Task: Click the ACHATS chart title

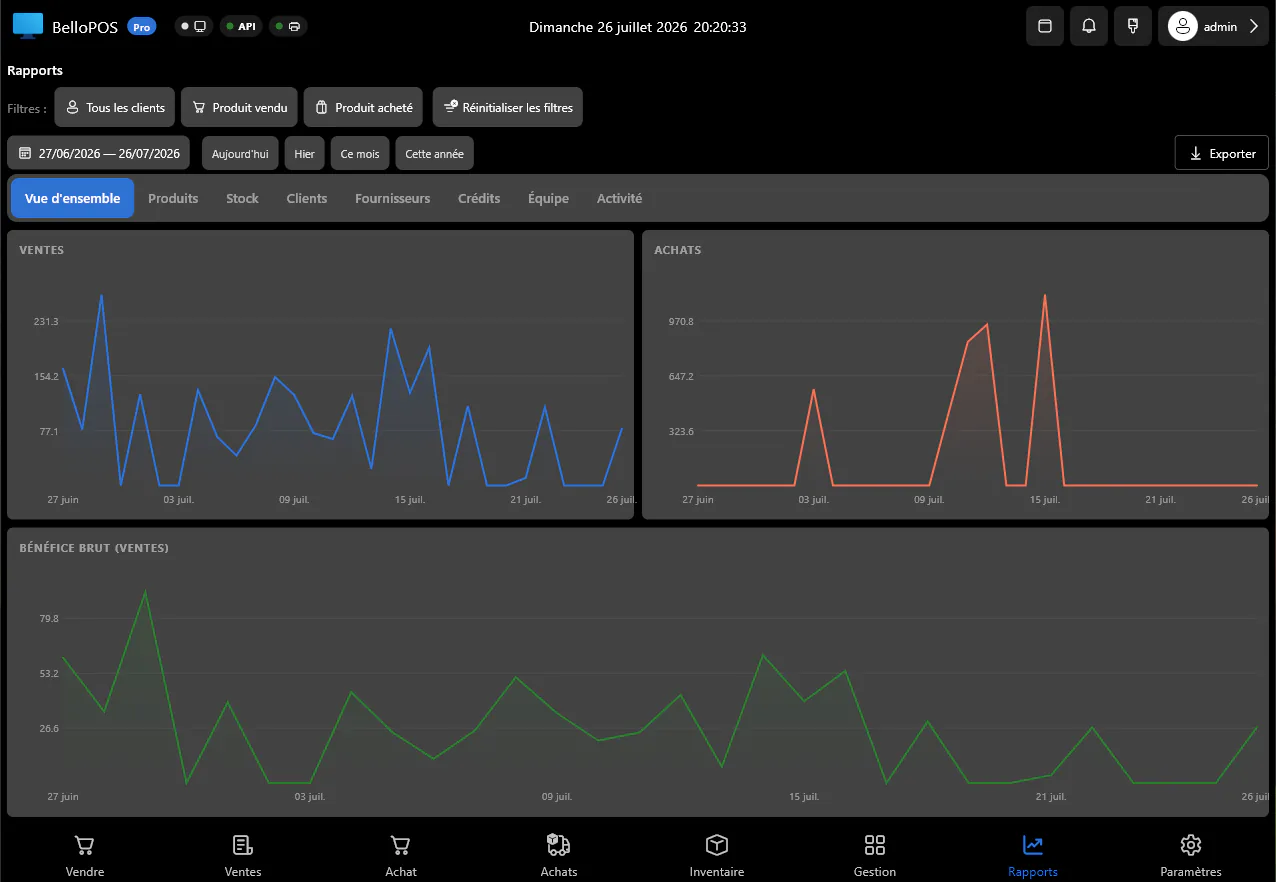Action: click(677, 250)
